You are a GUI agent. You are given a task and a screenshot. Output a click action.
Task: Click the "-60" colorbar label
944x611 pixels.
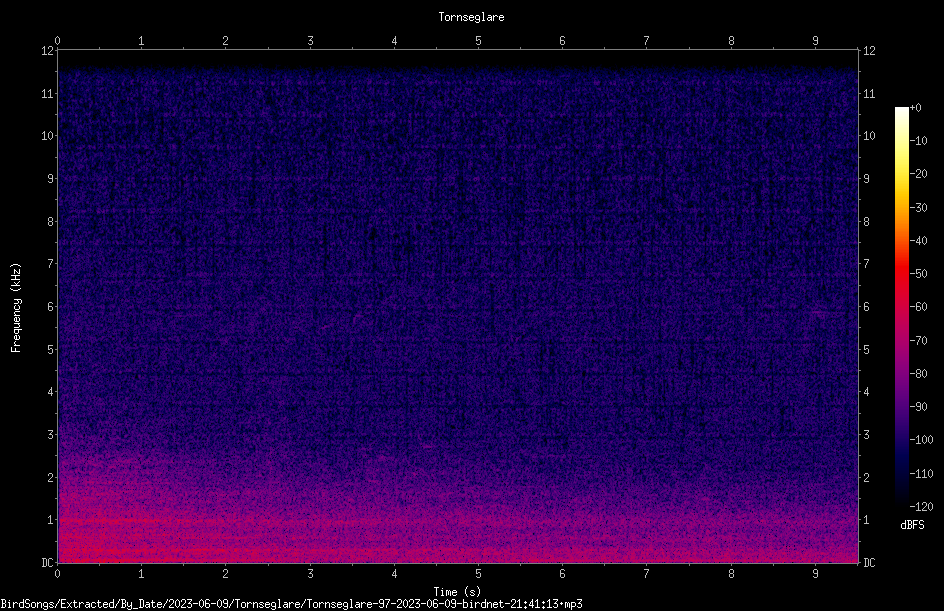tap(918, 307)
